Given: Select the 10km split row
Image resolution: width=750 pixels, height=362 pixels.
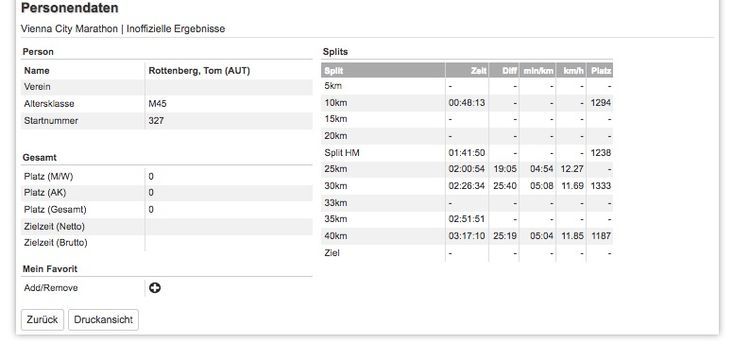Looking at the screenshot, I should [467, 103].
